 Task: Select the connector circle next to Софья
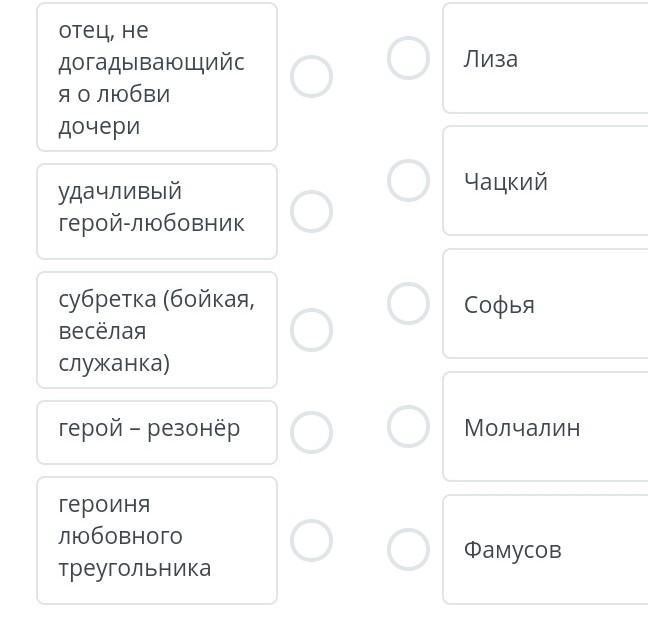(x=408, y=303)
